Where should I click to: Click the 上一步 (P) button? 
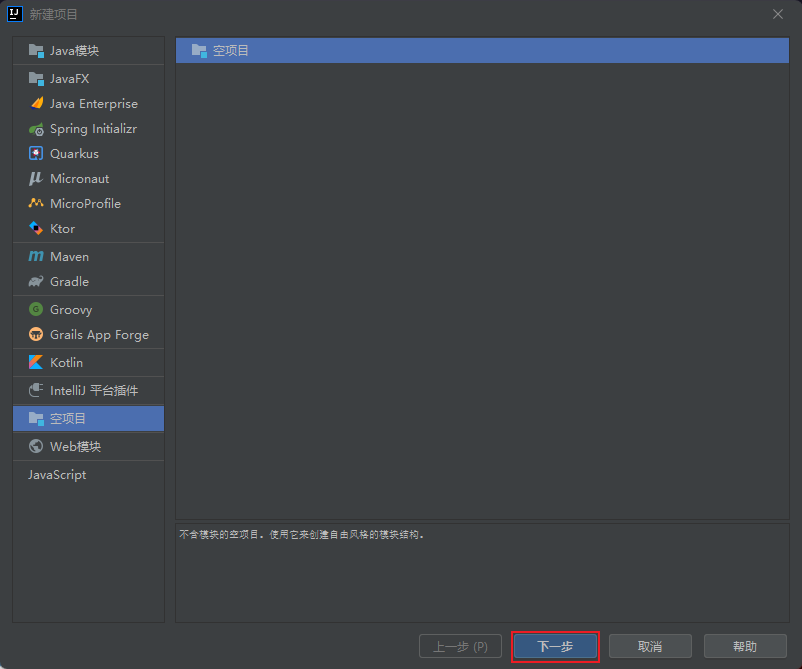click(x=460, y=646)
